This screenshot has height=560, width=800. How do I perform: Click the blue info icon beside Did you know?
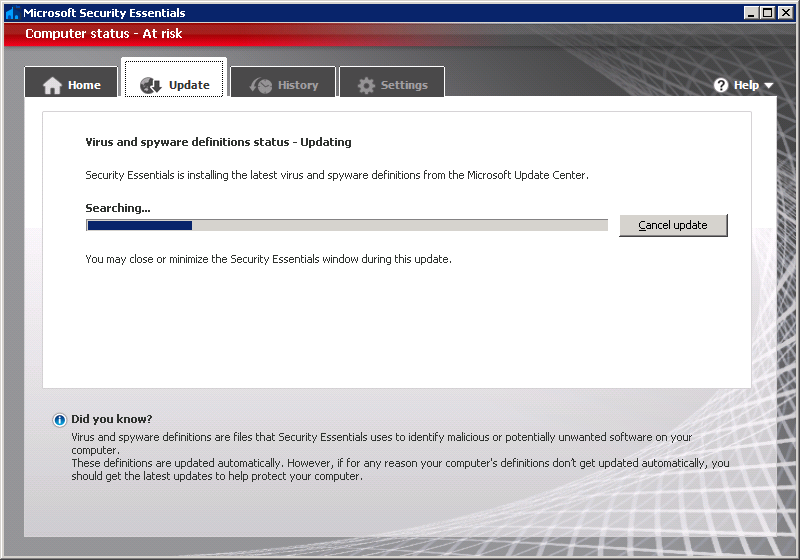[60, 420]
